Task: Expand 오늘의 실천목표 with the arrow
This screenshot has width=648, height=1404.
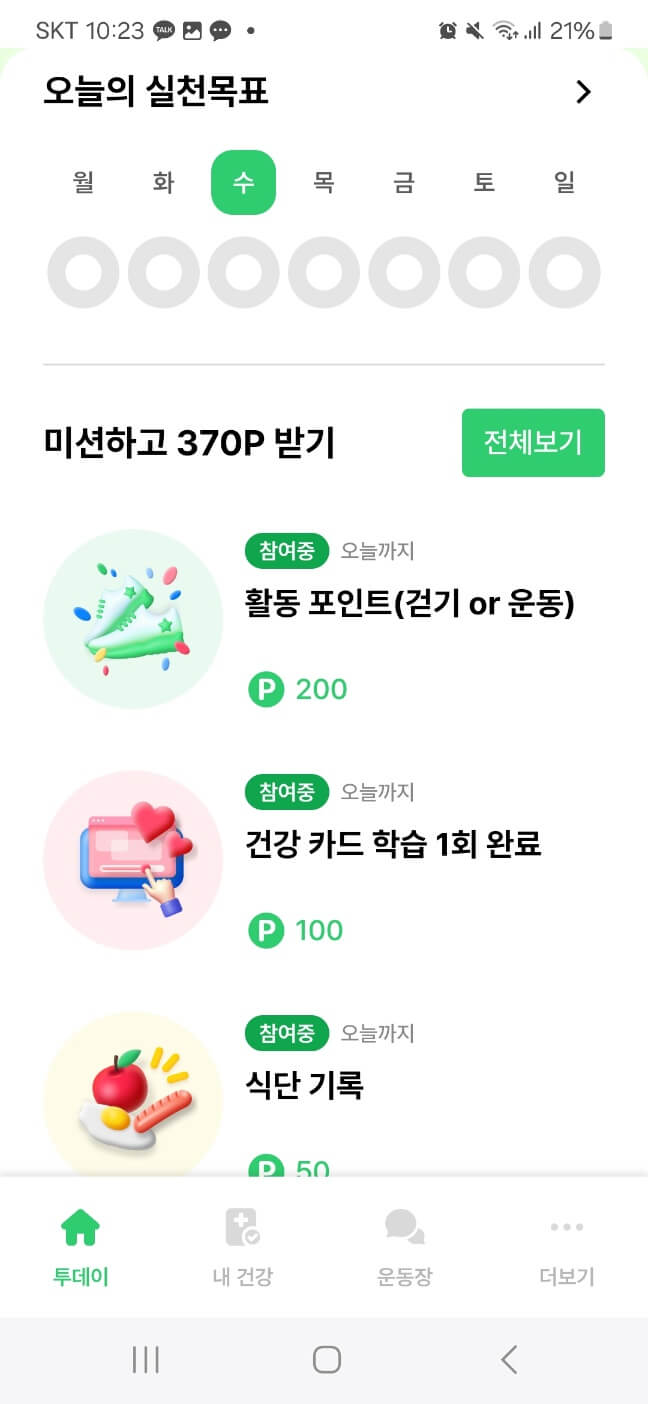Action: [585, 91]
